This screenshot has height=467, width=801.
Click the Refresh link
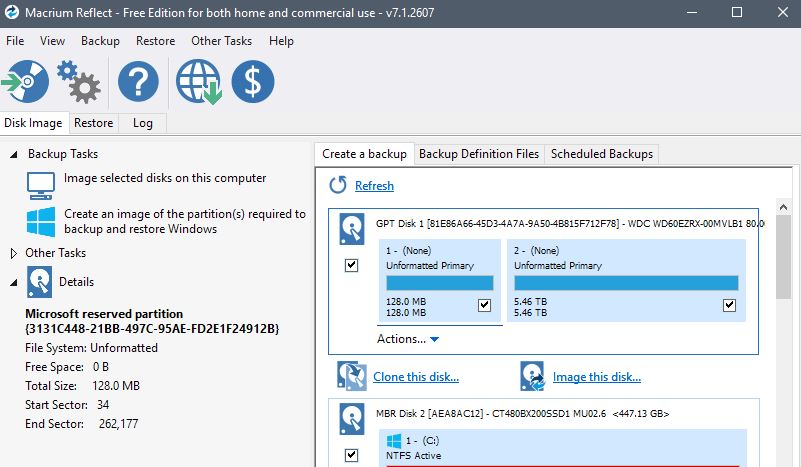[374, 186]
